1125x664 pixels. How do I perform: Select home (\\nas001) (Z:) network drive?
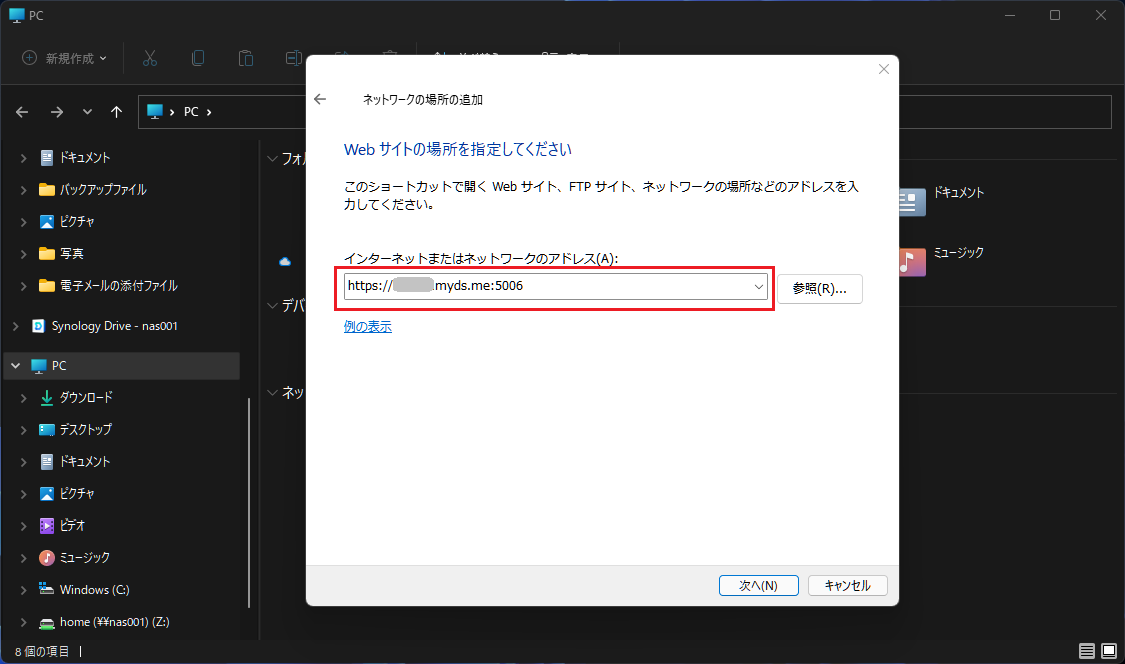pos(115,622)
